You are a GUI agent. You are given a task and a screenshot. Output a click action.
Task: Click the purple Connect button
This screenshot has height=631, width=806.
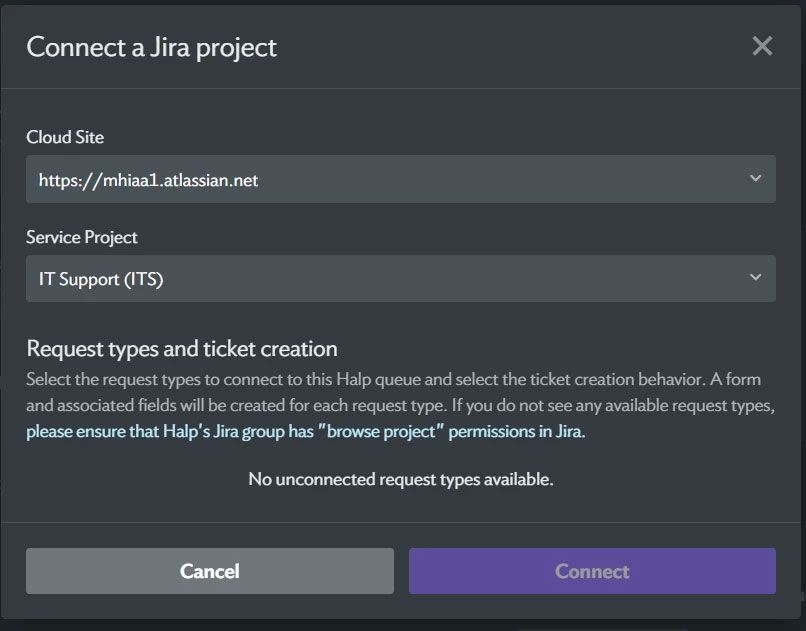(x=592, y=571)
